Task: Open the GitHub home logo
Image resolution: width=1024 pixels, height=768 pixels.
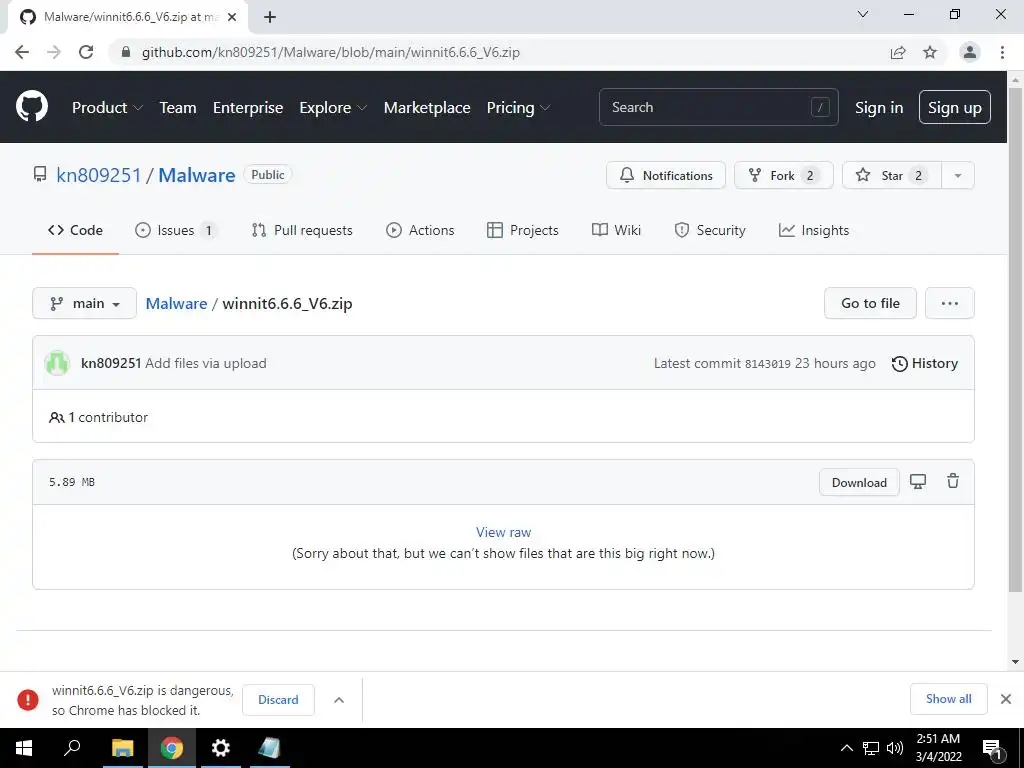Action: coord(32,106)
